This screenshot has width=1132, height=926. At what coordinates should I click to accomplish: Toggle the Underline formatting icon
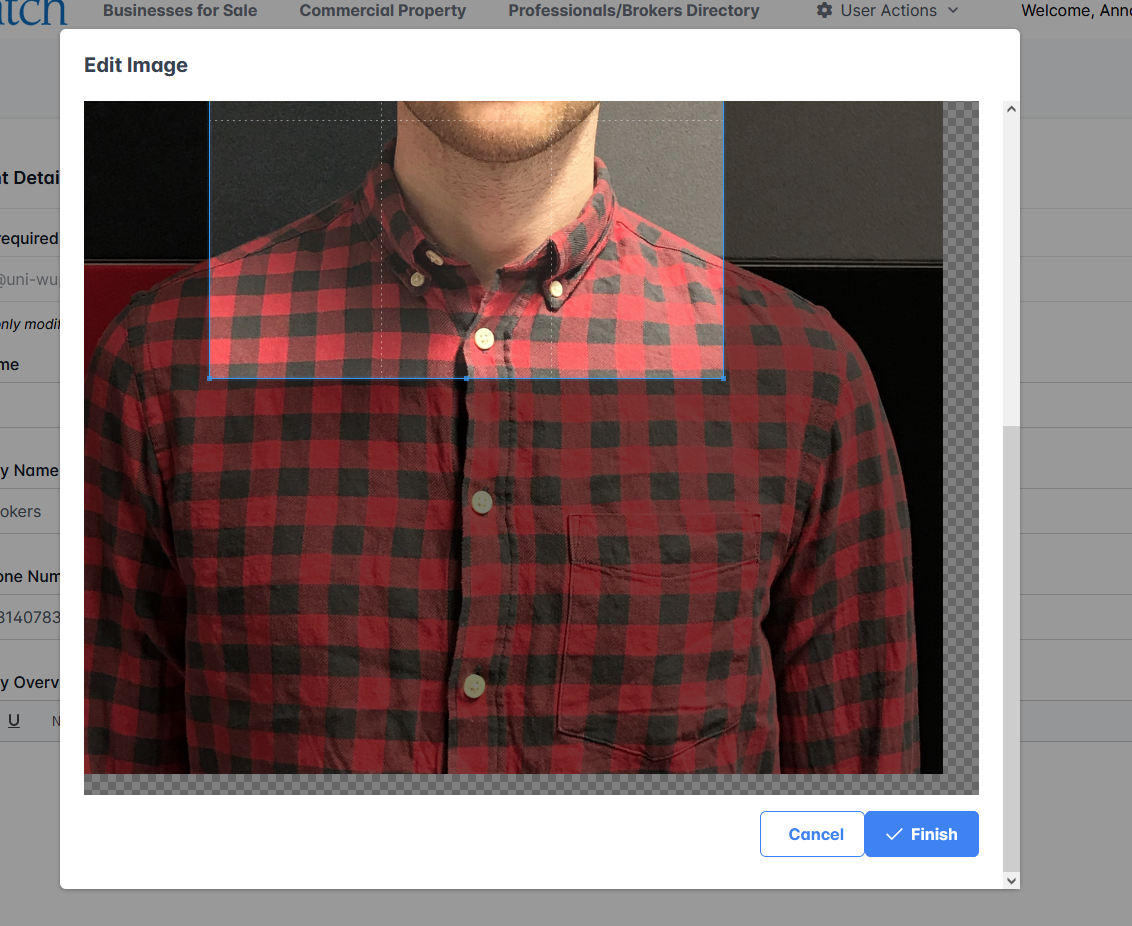(x=14, y=720)
